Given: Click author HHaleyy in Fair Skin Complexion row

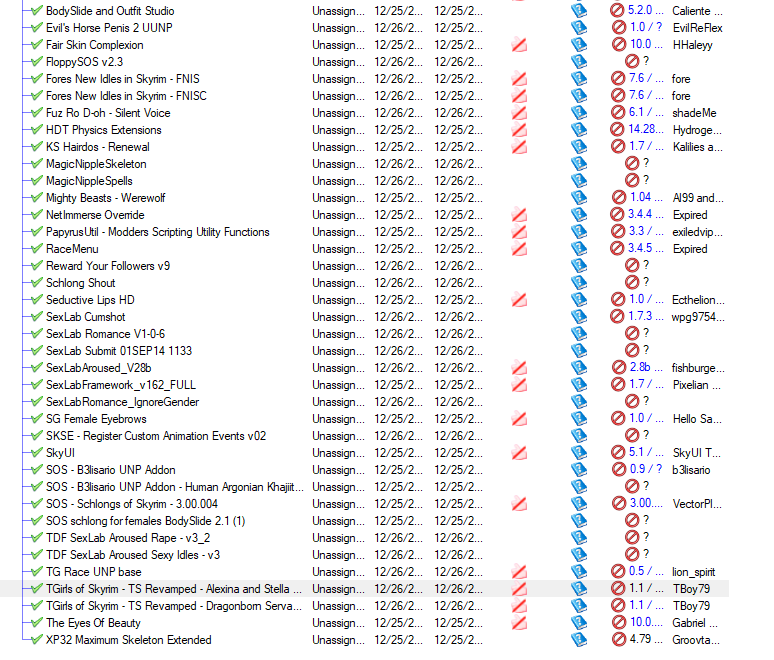Looking at the screenshot, I should pos(693,45).
